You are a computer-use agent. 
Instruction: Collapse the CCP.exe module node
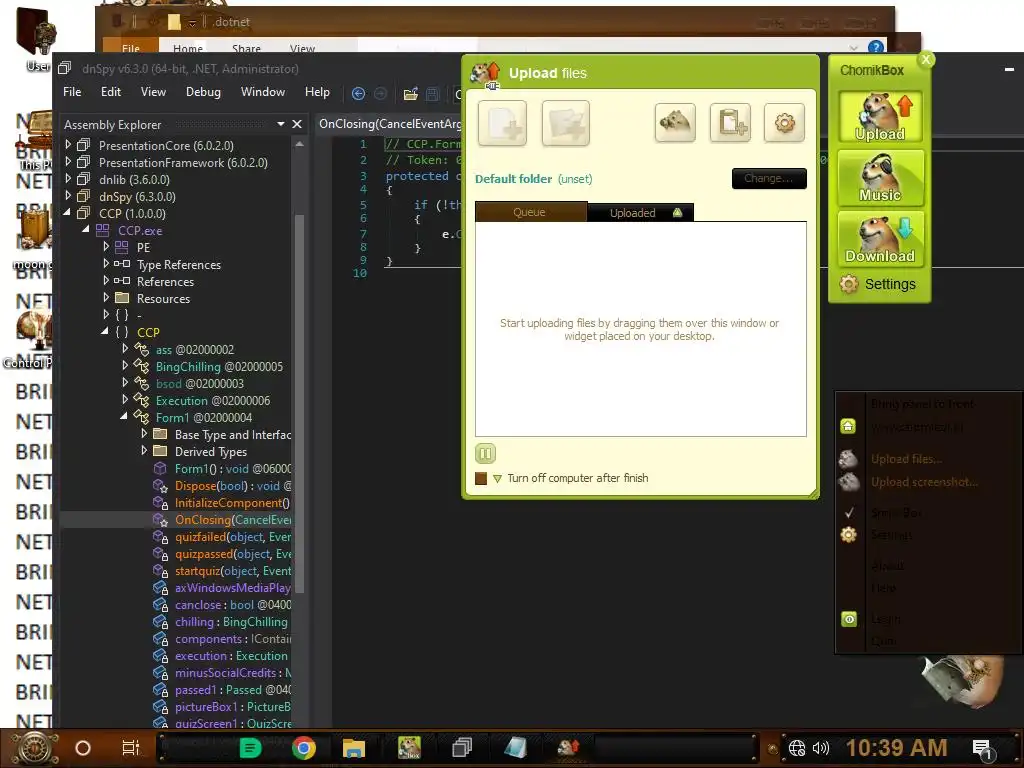pyautogui.click(x=86, y=230)
